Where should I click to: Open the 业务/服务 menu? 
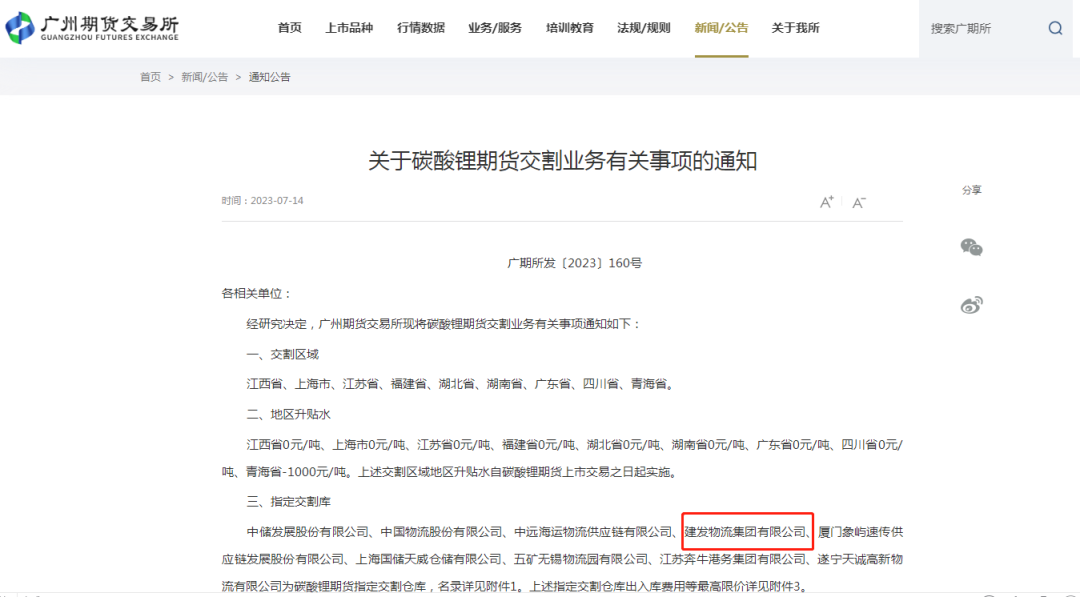(495, 28)
